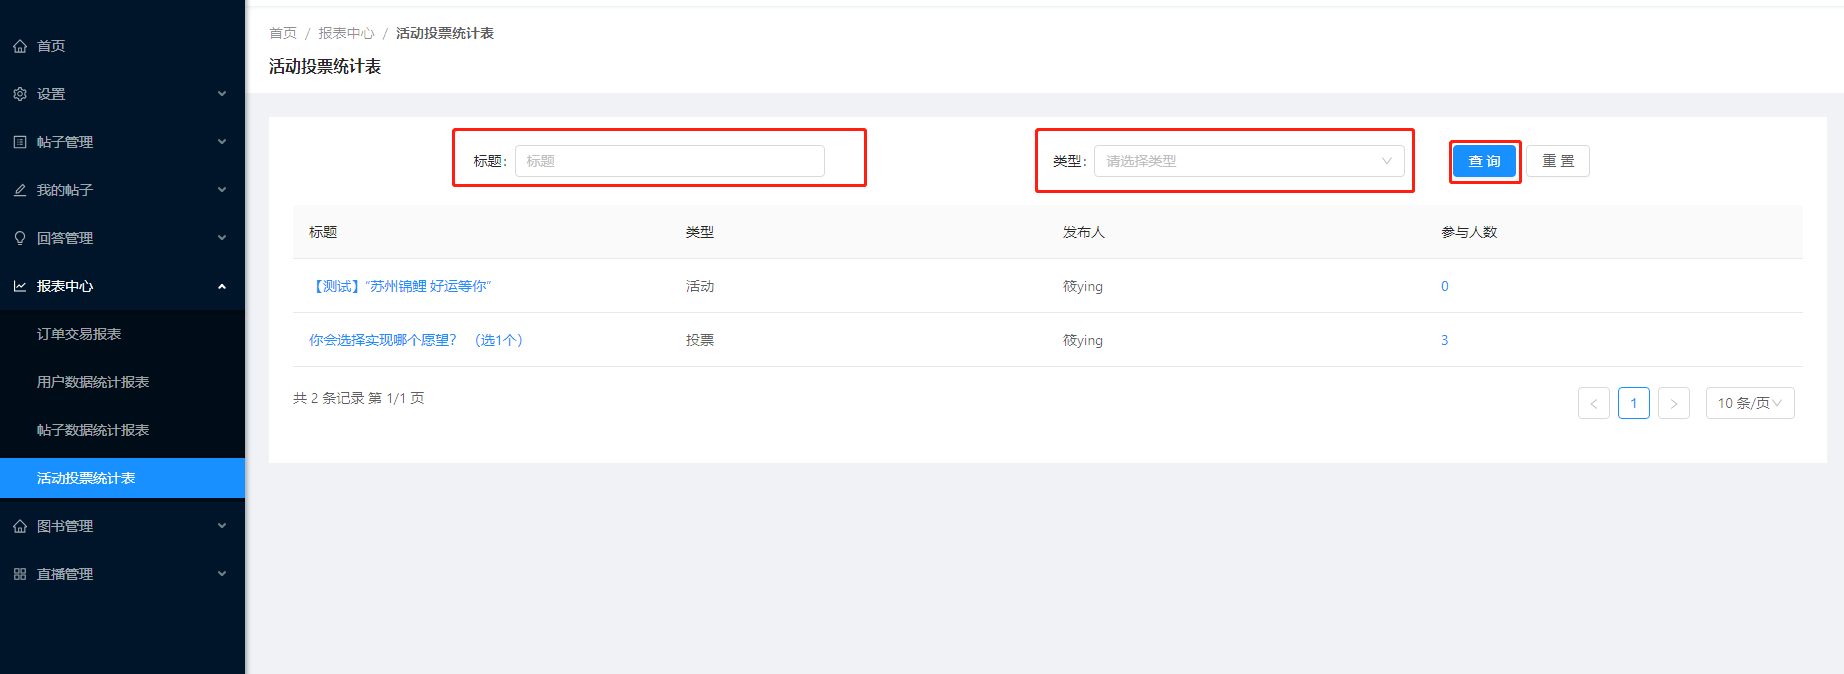Expand the 设置 sidebar menu chevron

pos(222,94)
